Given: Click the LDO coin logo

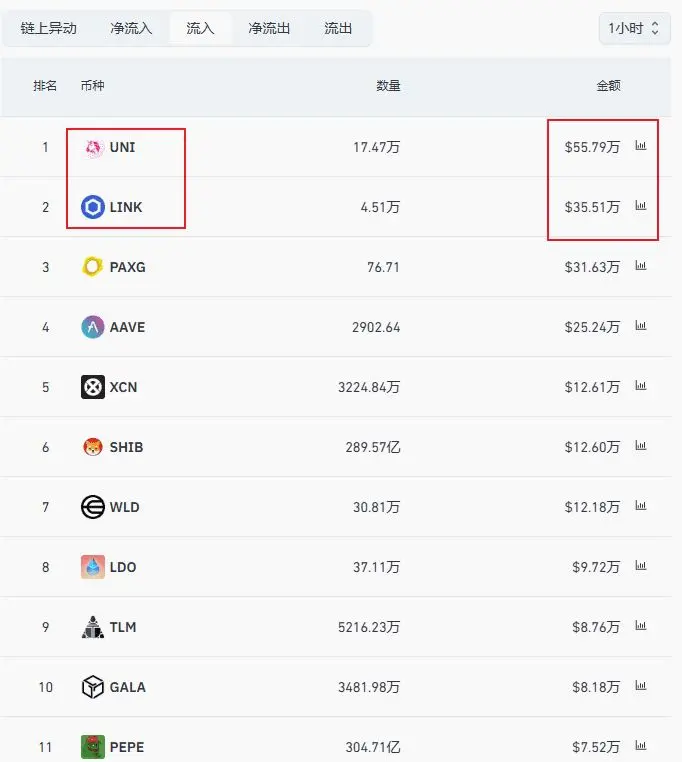Looking at the screenshot, I should (x=93, y=567).
